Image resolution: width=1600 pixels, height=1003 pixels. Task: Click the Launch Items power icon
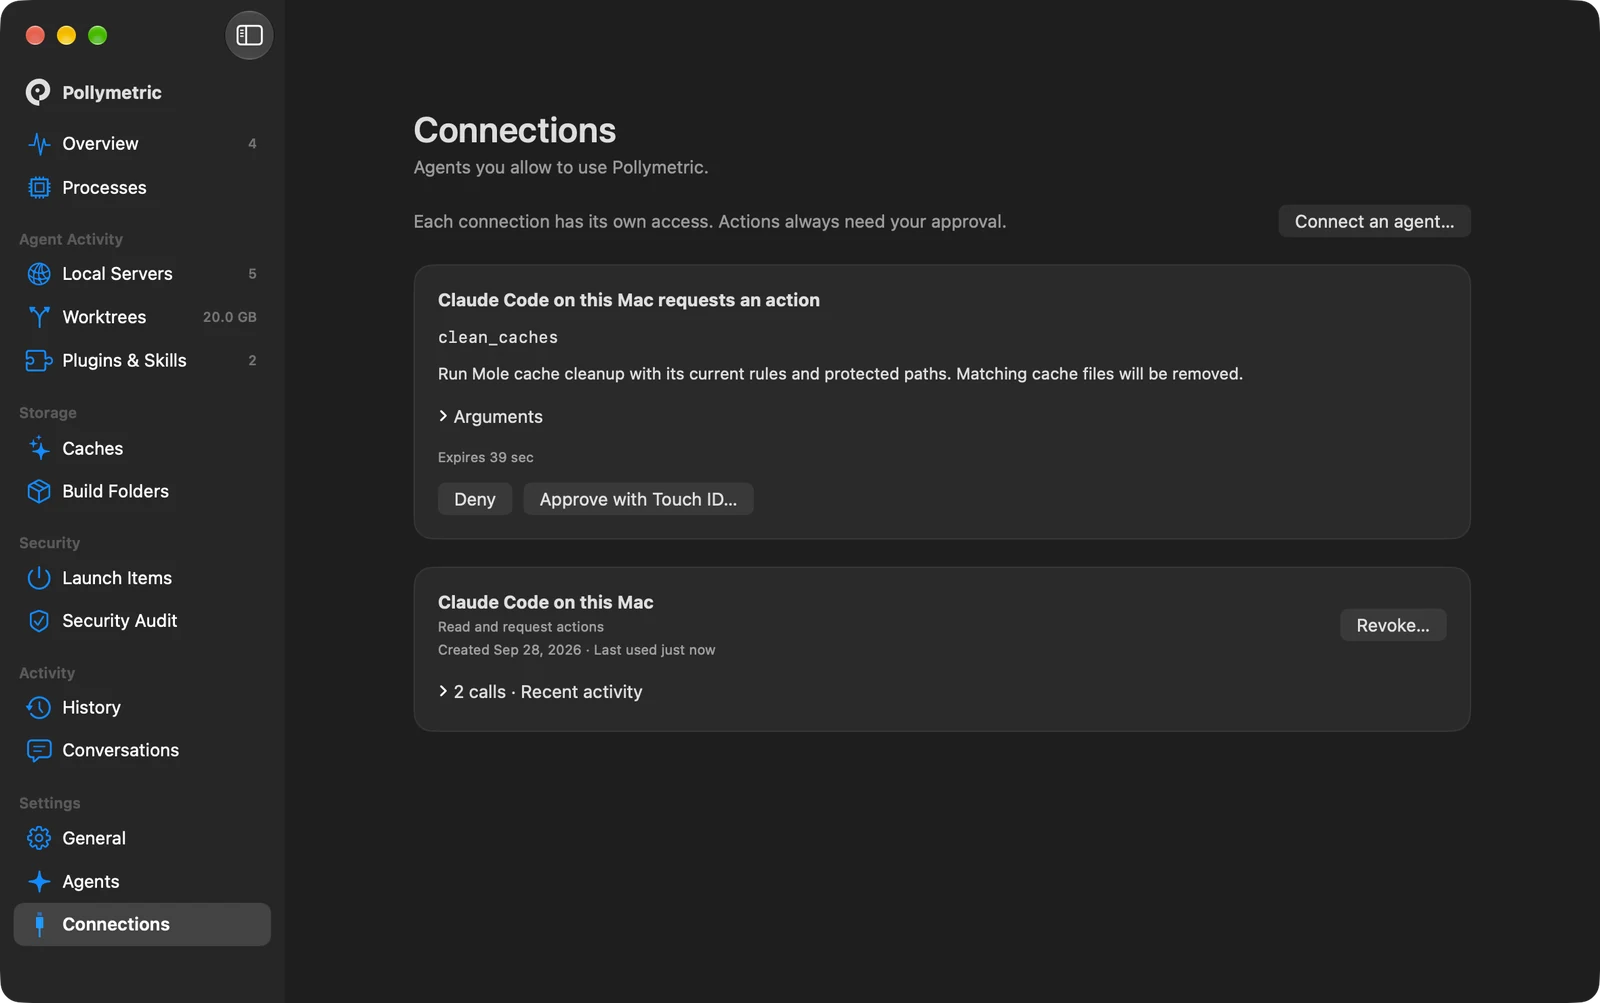click(x=39, y=578)
